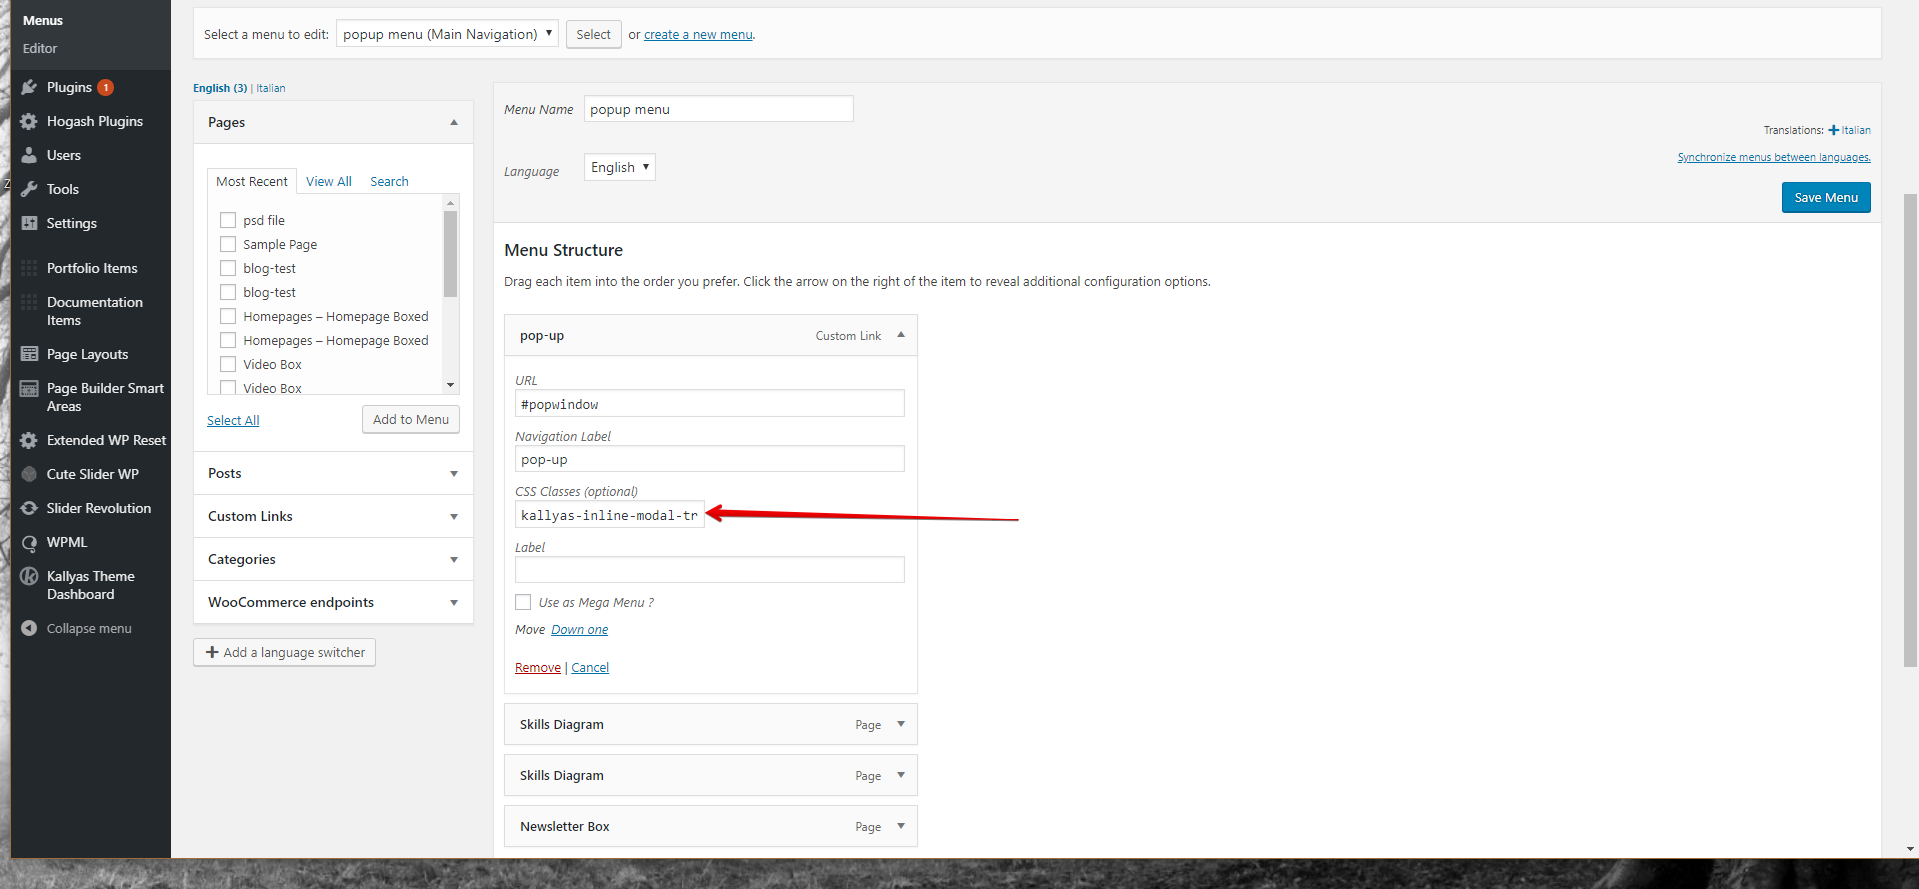This screenshot has height=889, width=1919.
Task: Click the CSS Classes input field
Action: pyautogui.click(x=610, y=515)
